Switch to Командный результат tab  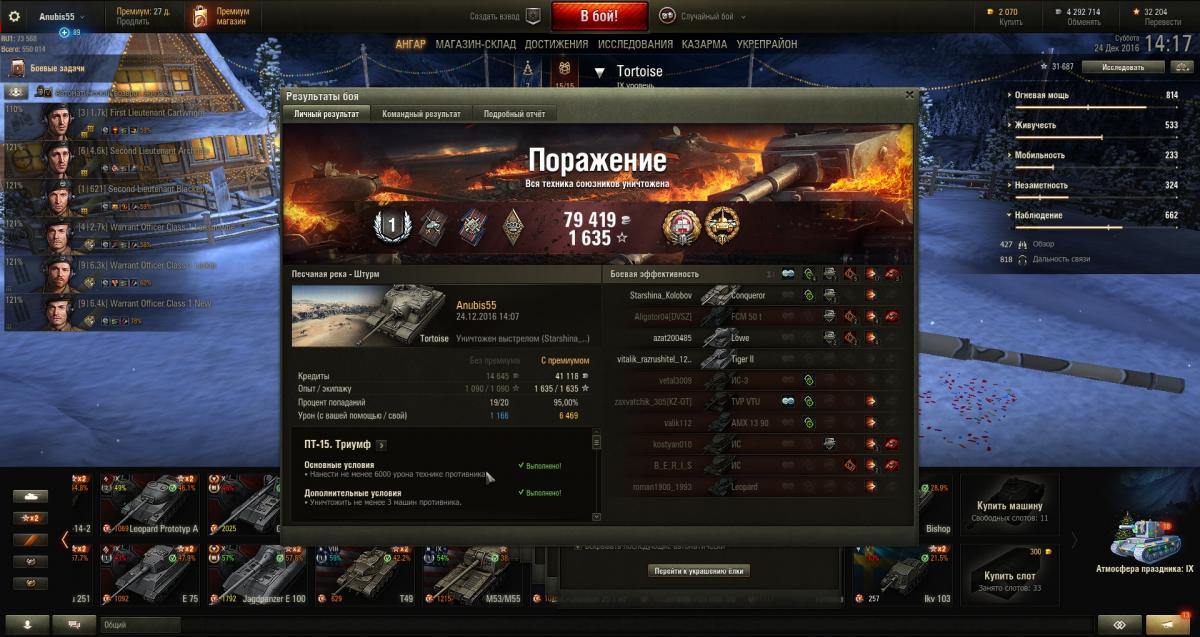[422, 114]
